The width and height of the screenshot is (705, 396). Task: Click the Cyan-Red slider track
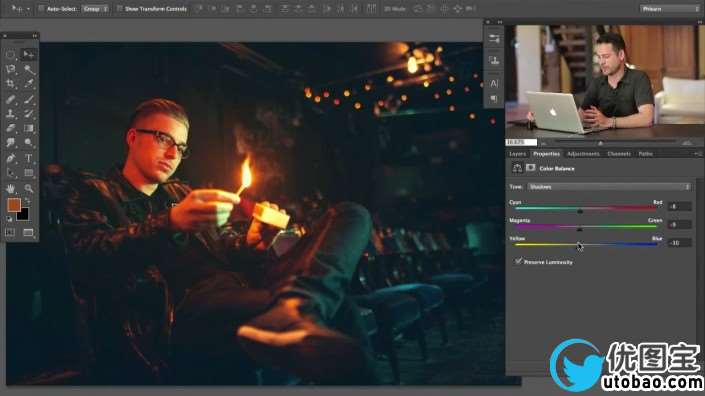(x=586, y=209)
